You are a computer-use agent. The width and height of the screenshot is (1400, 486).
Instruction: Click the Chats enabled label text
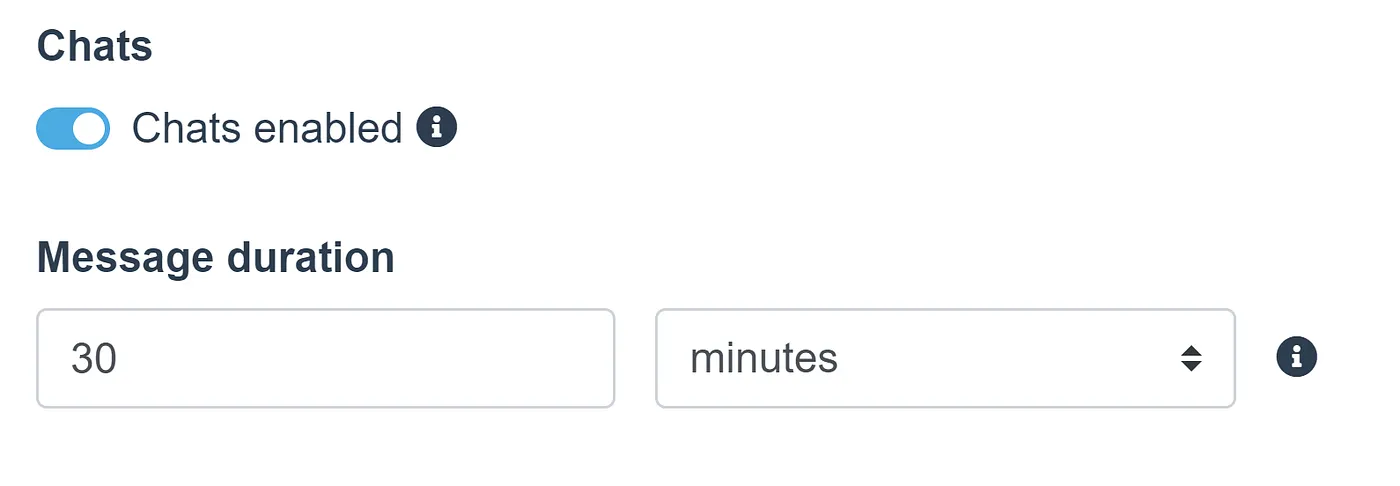pos(266,129)
